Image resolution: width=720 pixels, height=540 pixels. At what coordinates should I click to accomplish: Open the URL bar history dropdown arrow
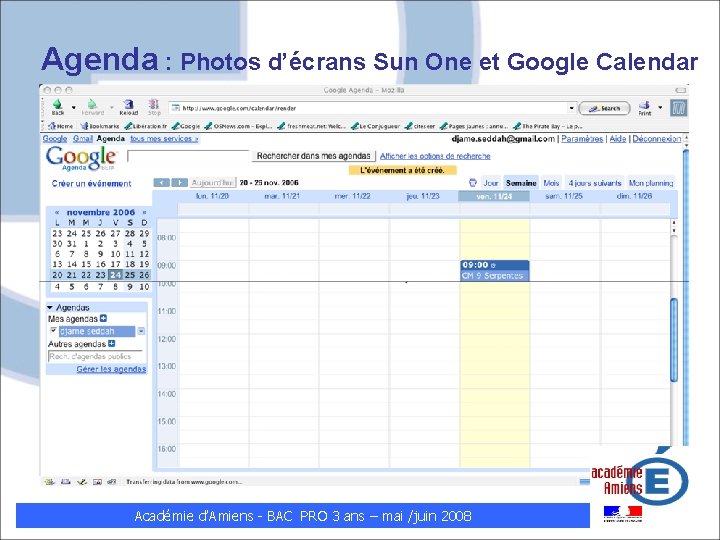coord(571,108)
